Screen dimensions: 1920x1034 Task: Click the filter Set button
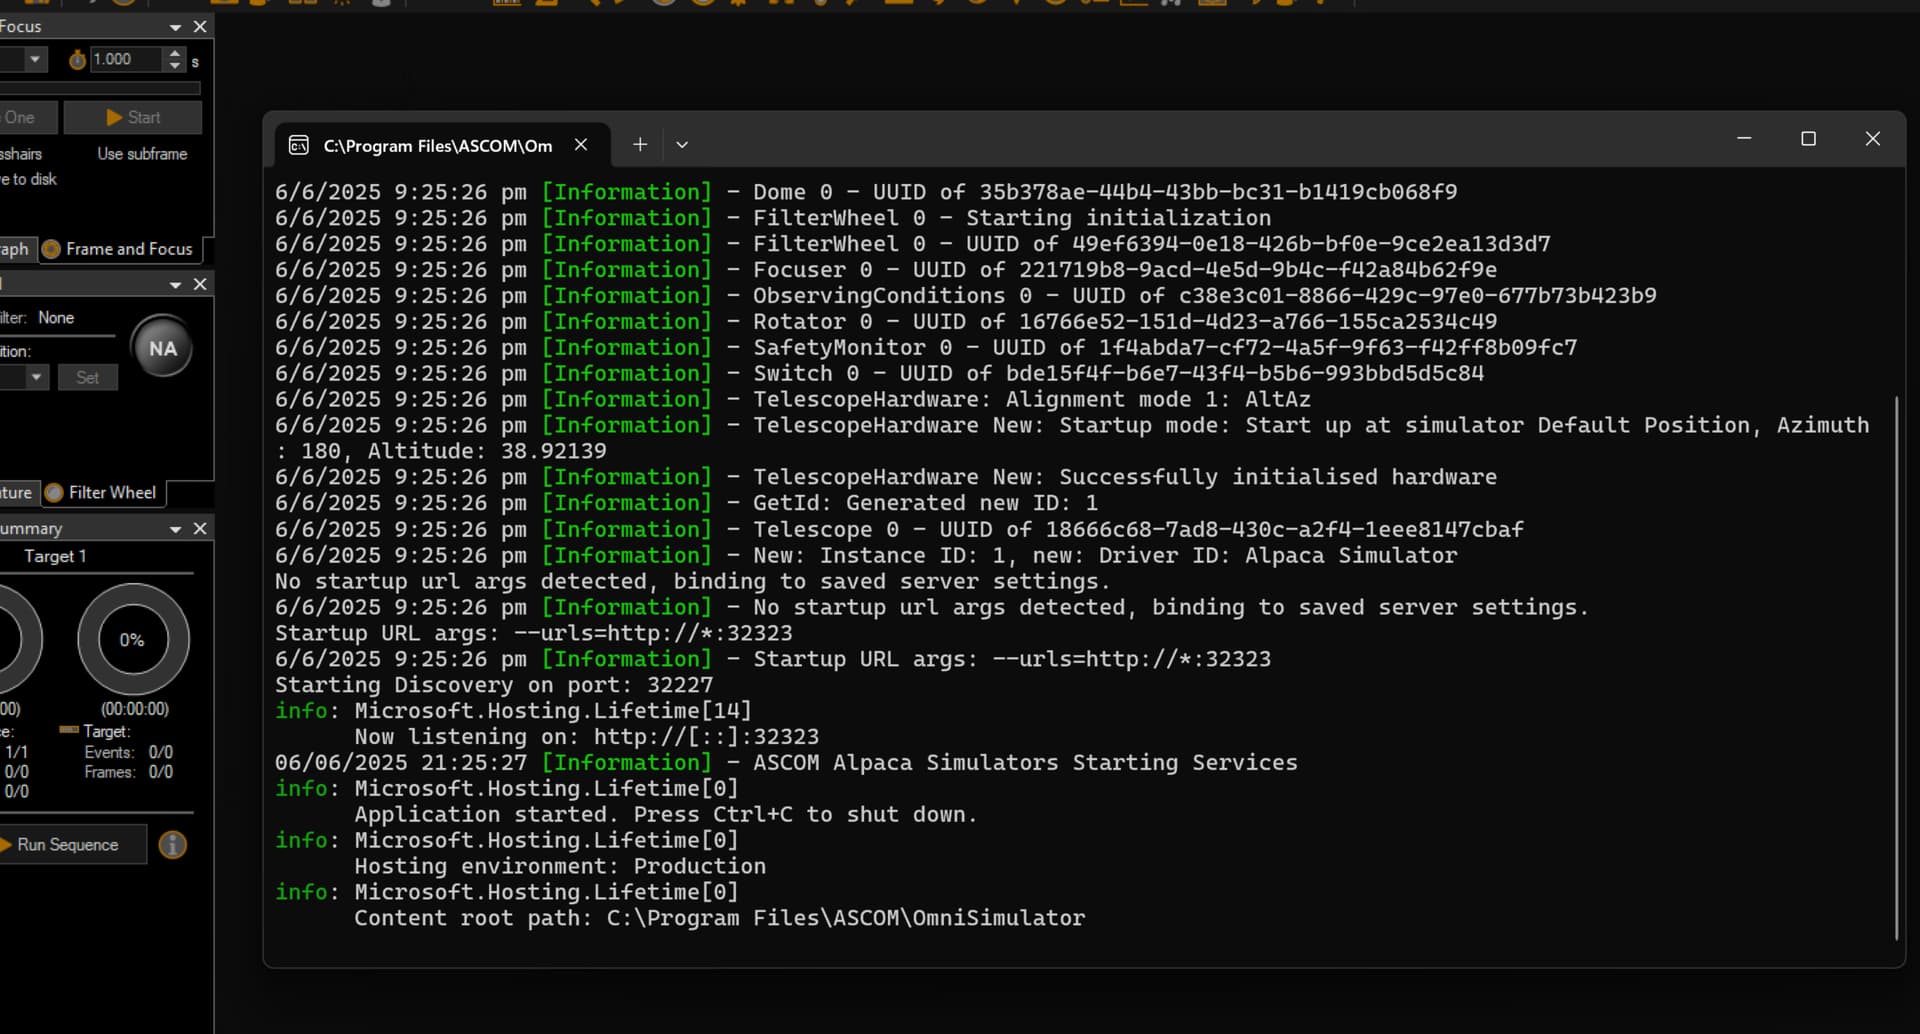87,377
